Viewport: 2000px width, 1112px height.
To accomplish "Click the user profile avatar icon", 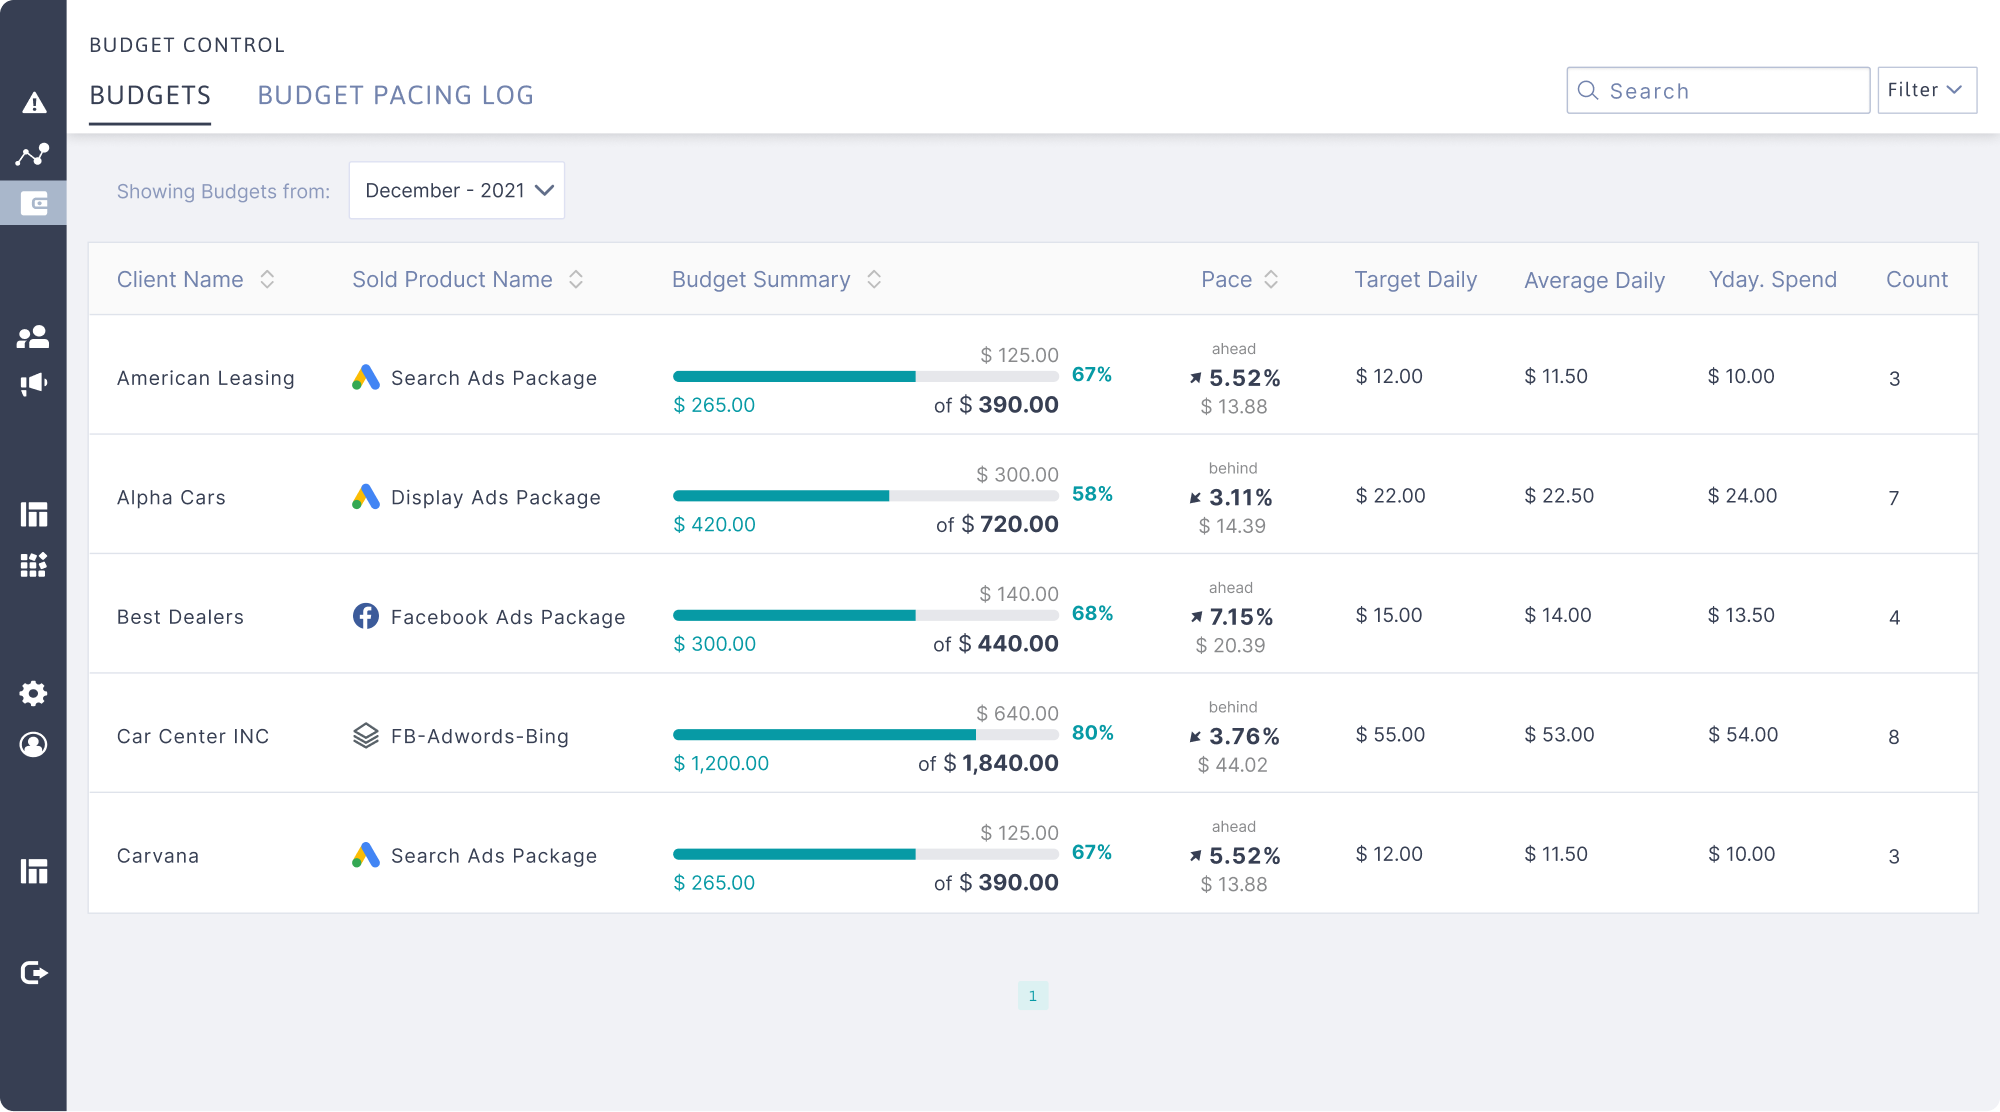I will pyautogui.click(x=33, y=745).
